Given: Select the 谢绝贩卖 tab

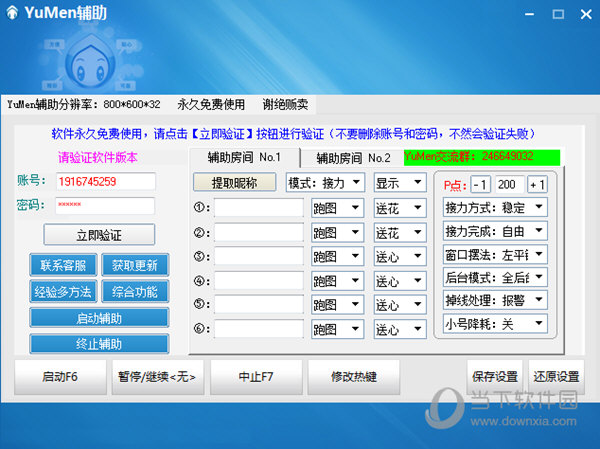Looking at the screenshot, I should click(x=285, y=104).
